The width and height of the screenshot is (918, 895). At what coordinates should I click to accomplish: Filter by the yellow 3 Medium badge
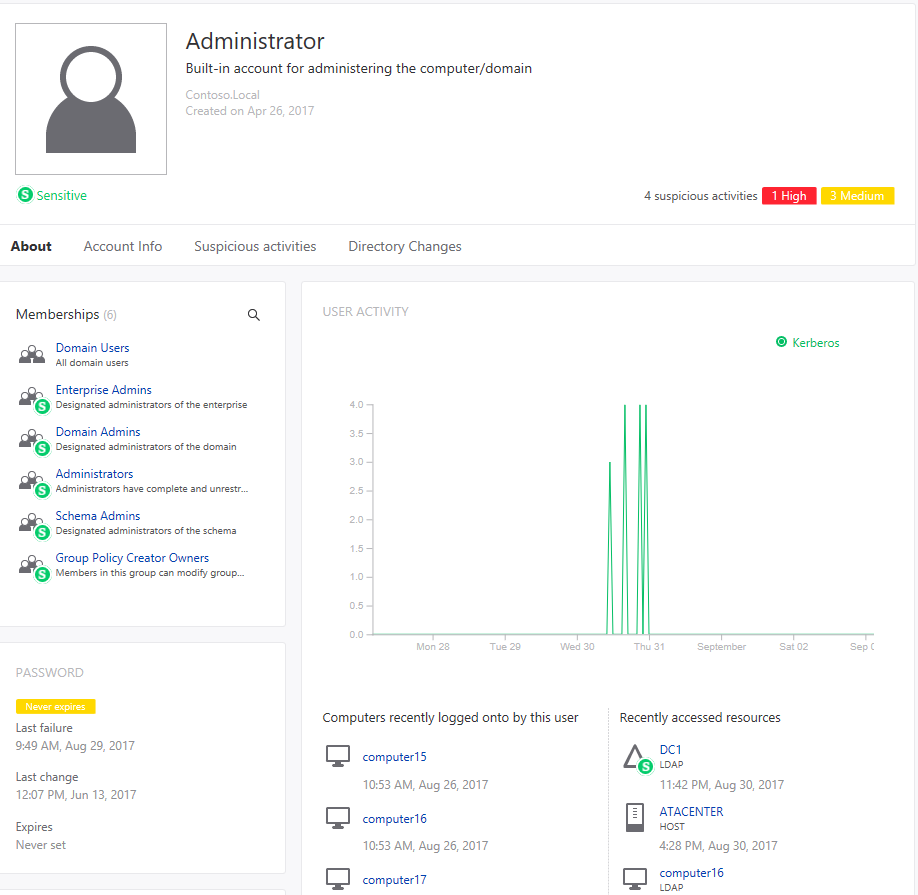857,196
